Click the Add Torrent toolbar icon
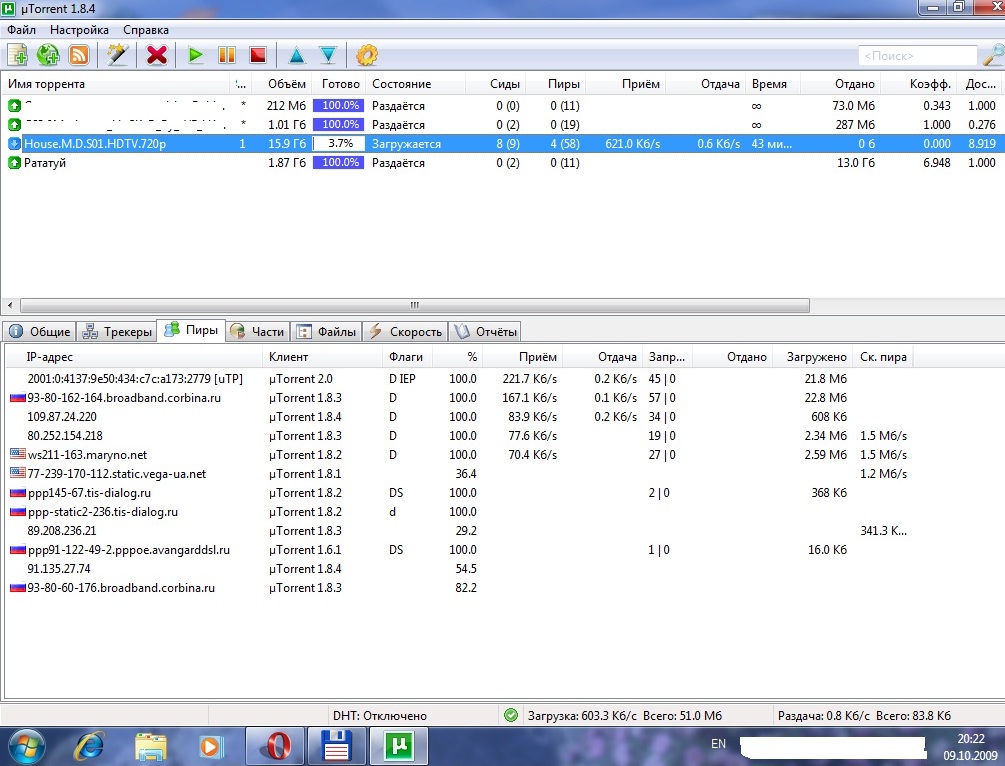1005x766 pixels. (17, 55)
